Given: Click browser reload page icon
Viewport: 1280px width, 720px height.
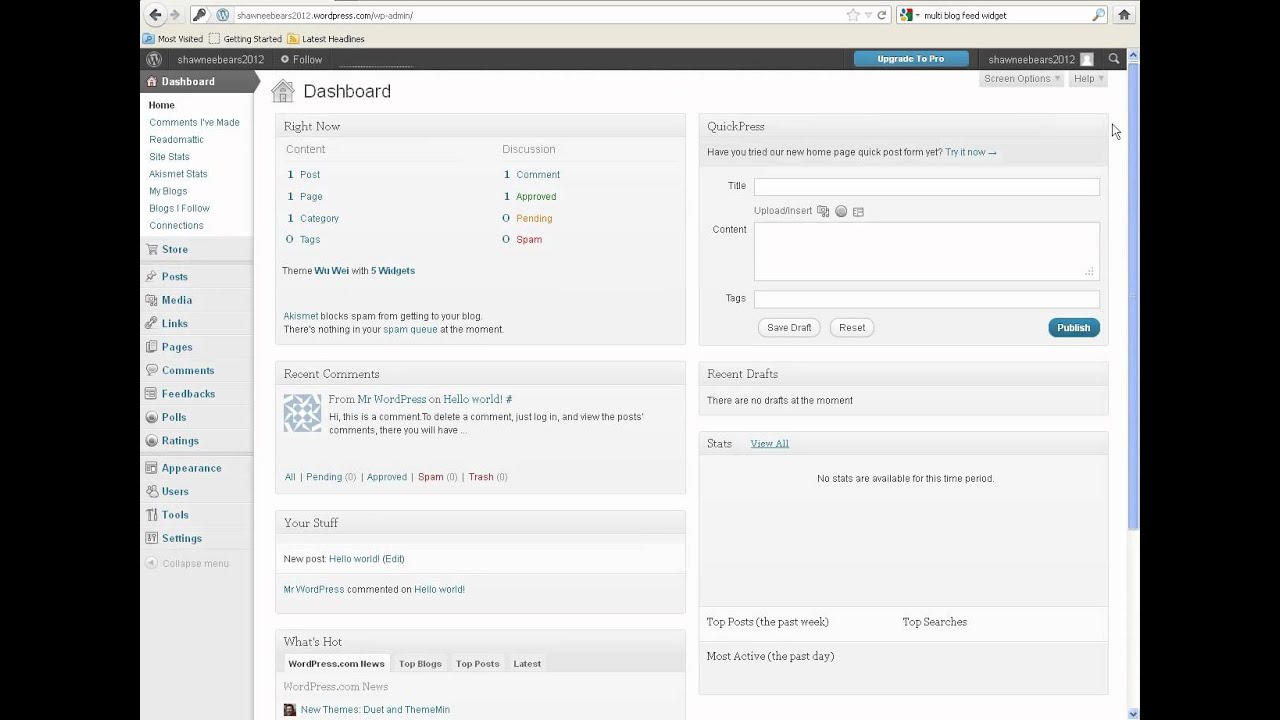Looking at the screenshot, I should tap(882, 15).
